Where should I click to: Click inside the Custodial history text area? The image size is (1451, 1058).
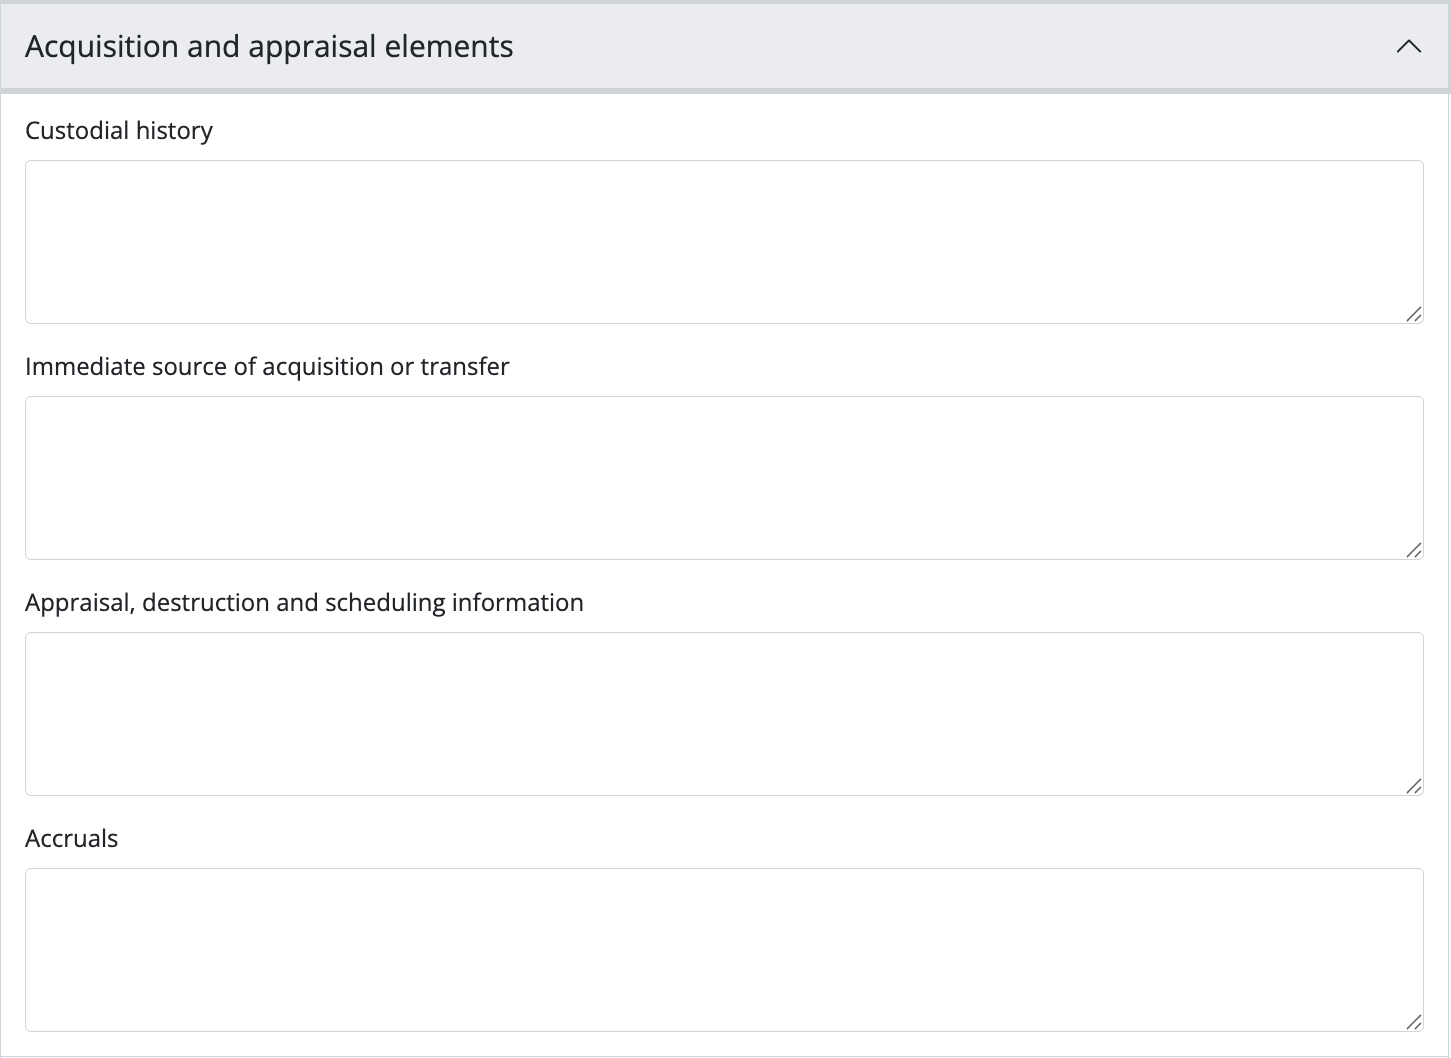click(x=723, y=241)
